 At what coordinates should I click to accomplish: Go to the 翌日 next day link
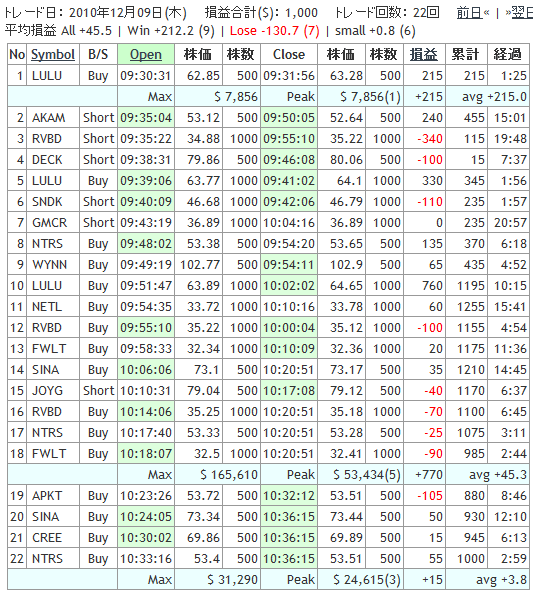click(x=521, y=13)
